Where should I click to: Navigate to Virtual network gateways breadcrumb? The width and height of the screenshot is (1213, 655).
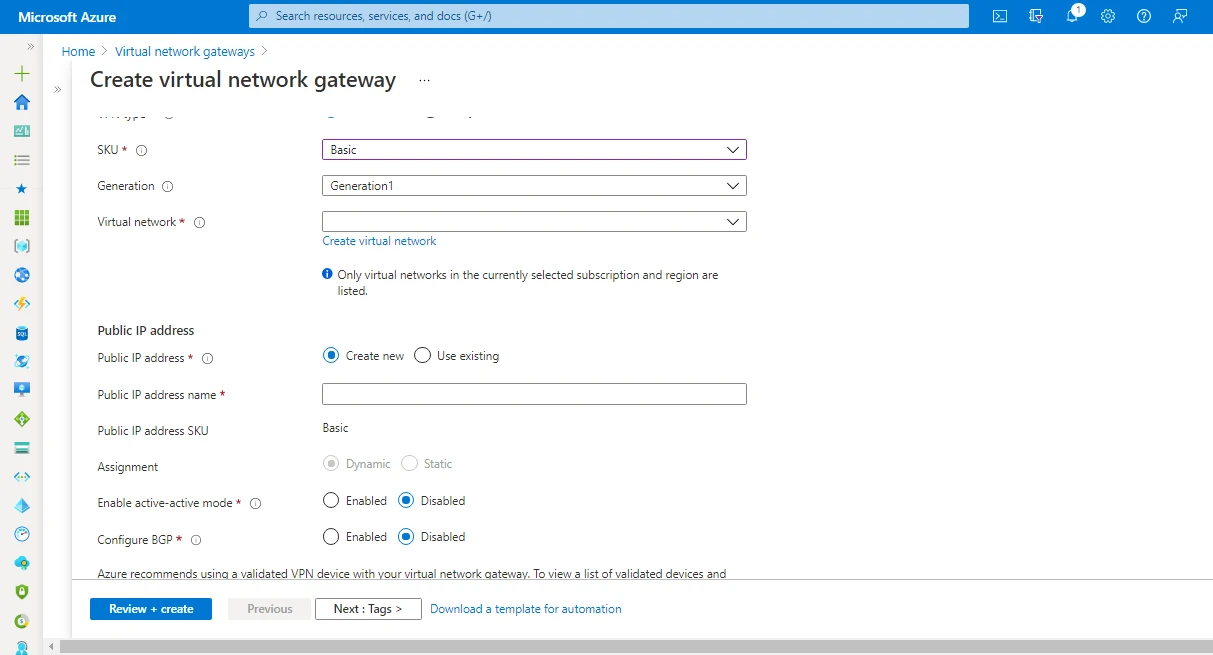(185, 51)
